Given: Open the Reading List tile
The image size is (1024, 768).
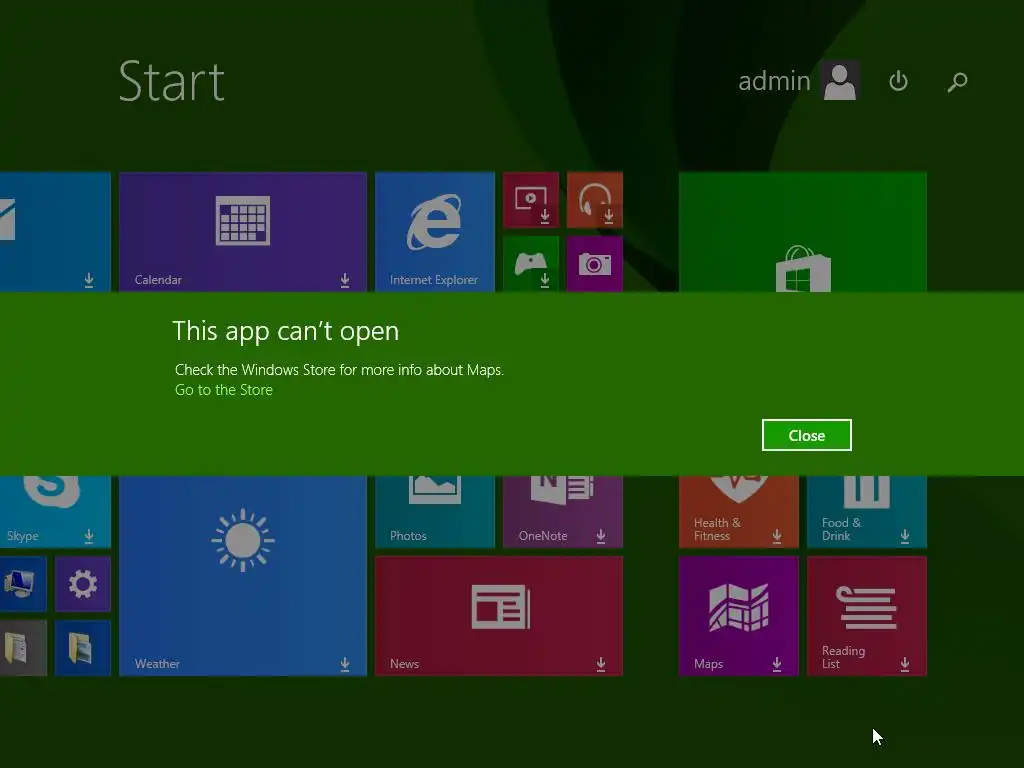Looking at the screenshot, I should (867, 616).
